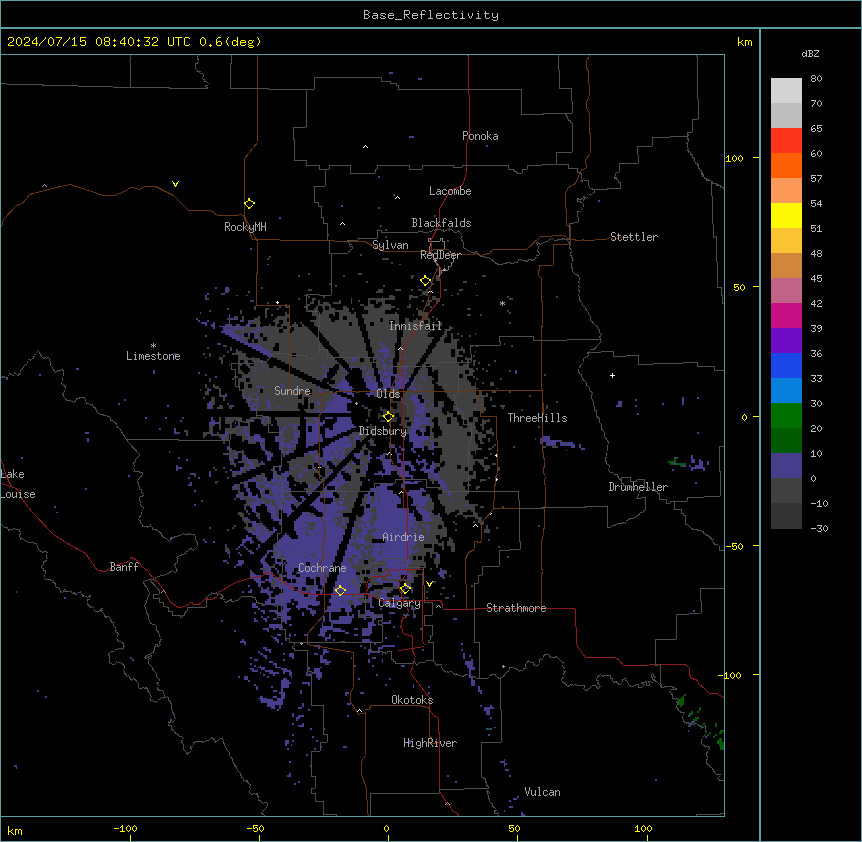Click the Base_Reflectivity title
The height and width of the screenshot is (842, 862).
(431, 15)
